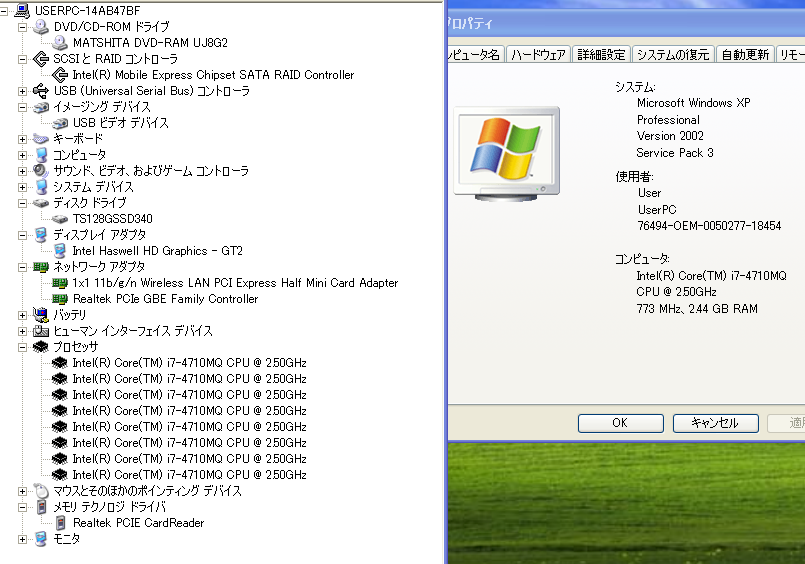
Task: Click the イメージング デバイス camera icon
Action: pos(41,107)
